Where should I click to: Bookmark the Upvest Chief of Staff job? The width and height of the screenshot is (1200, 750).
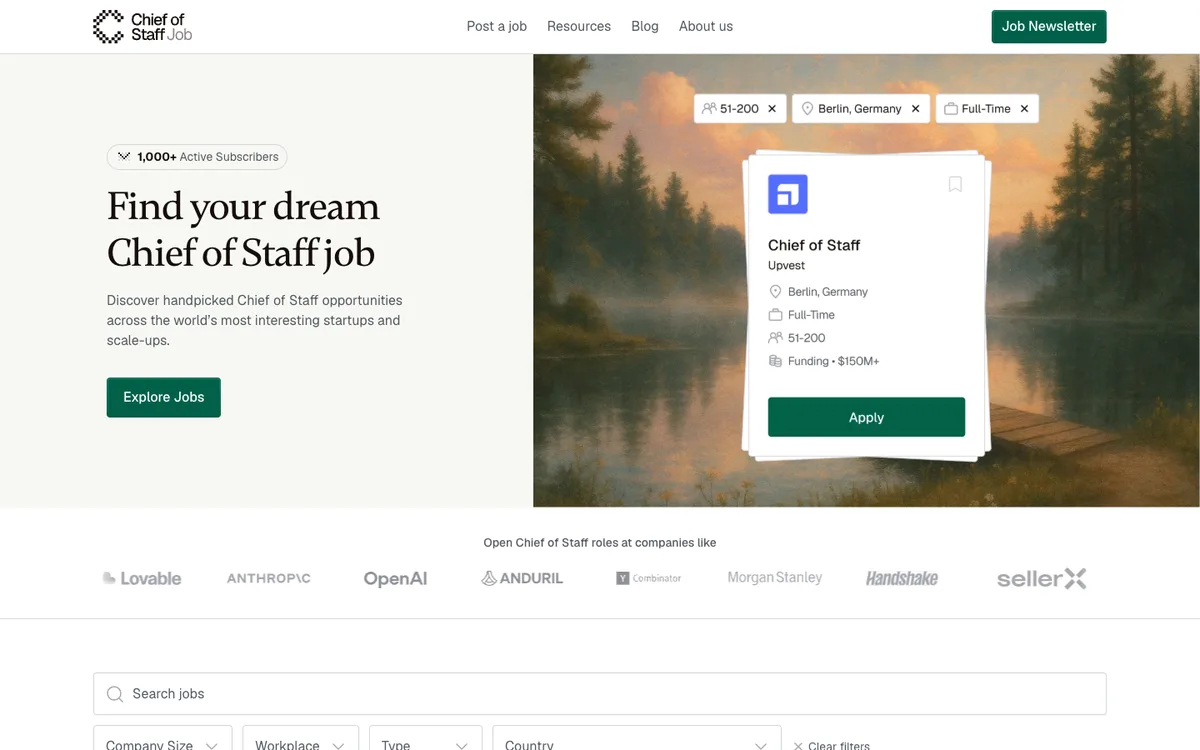pyautogui.click(x=955, y=184)
